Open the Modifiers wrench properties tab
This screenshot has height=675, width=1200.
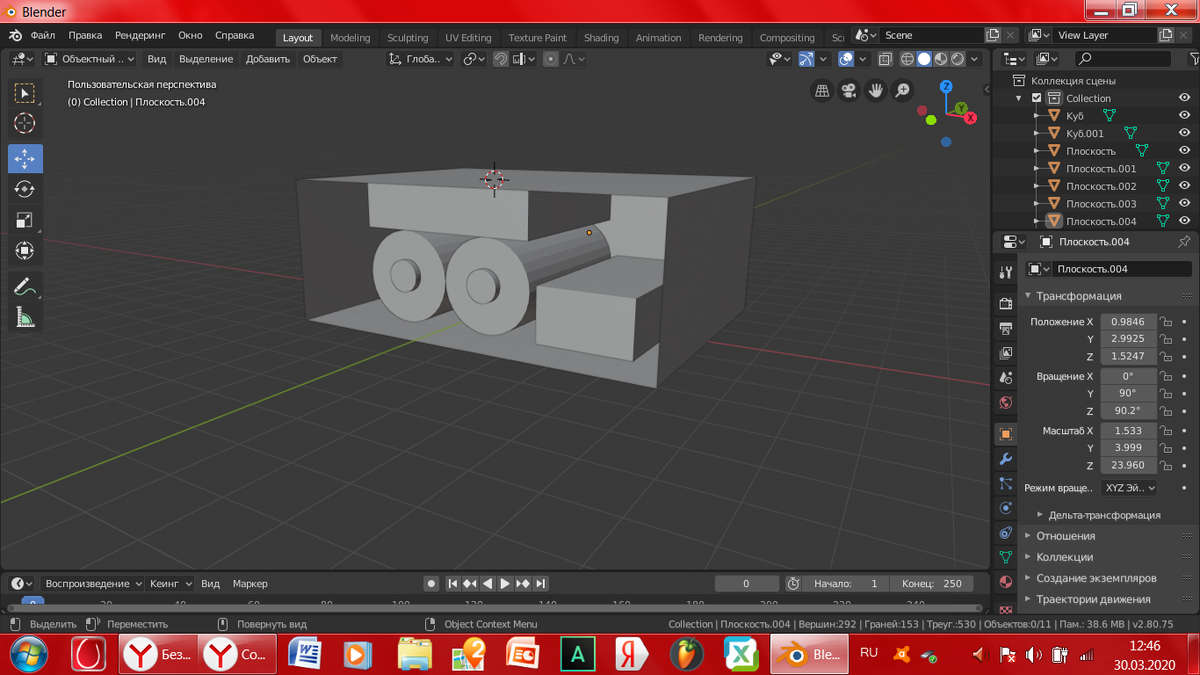1006,459
